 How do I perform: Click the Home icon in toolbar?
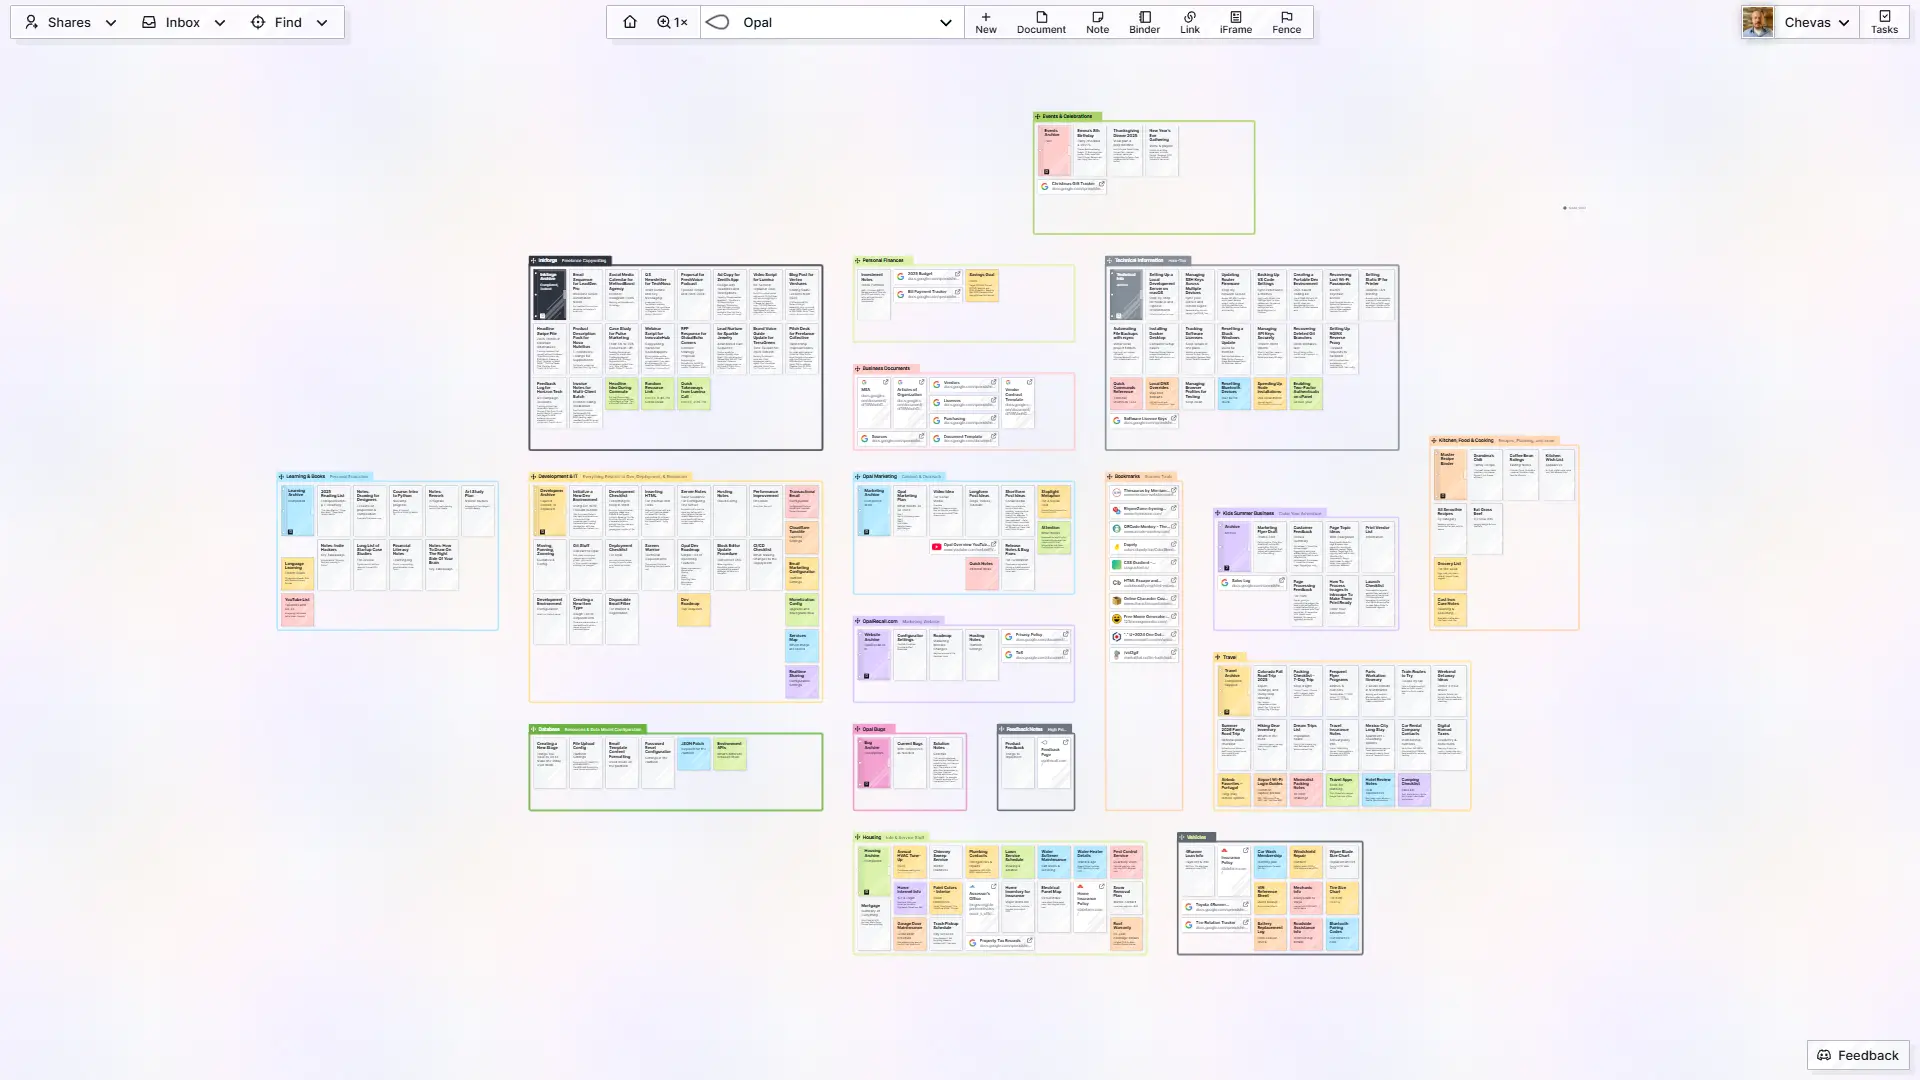tap(629, 22)
